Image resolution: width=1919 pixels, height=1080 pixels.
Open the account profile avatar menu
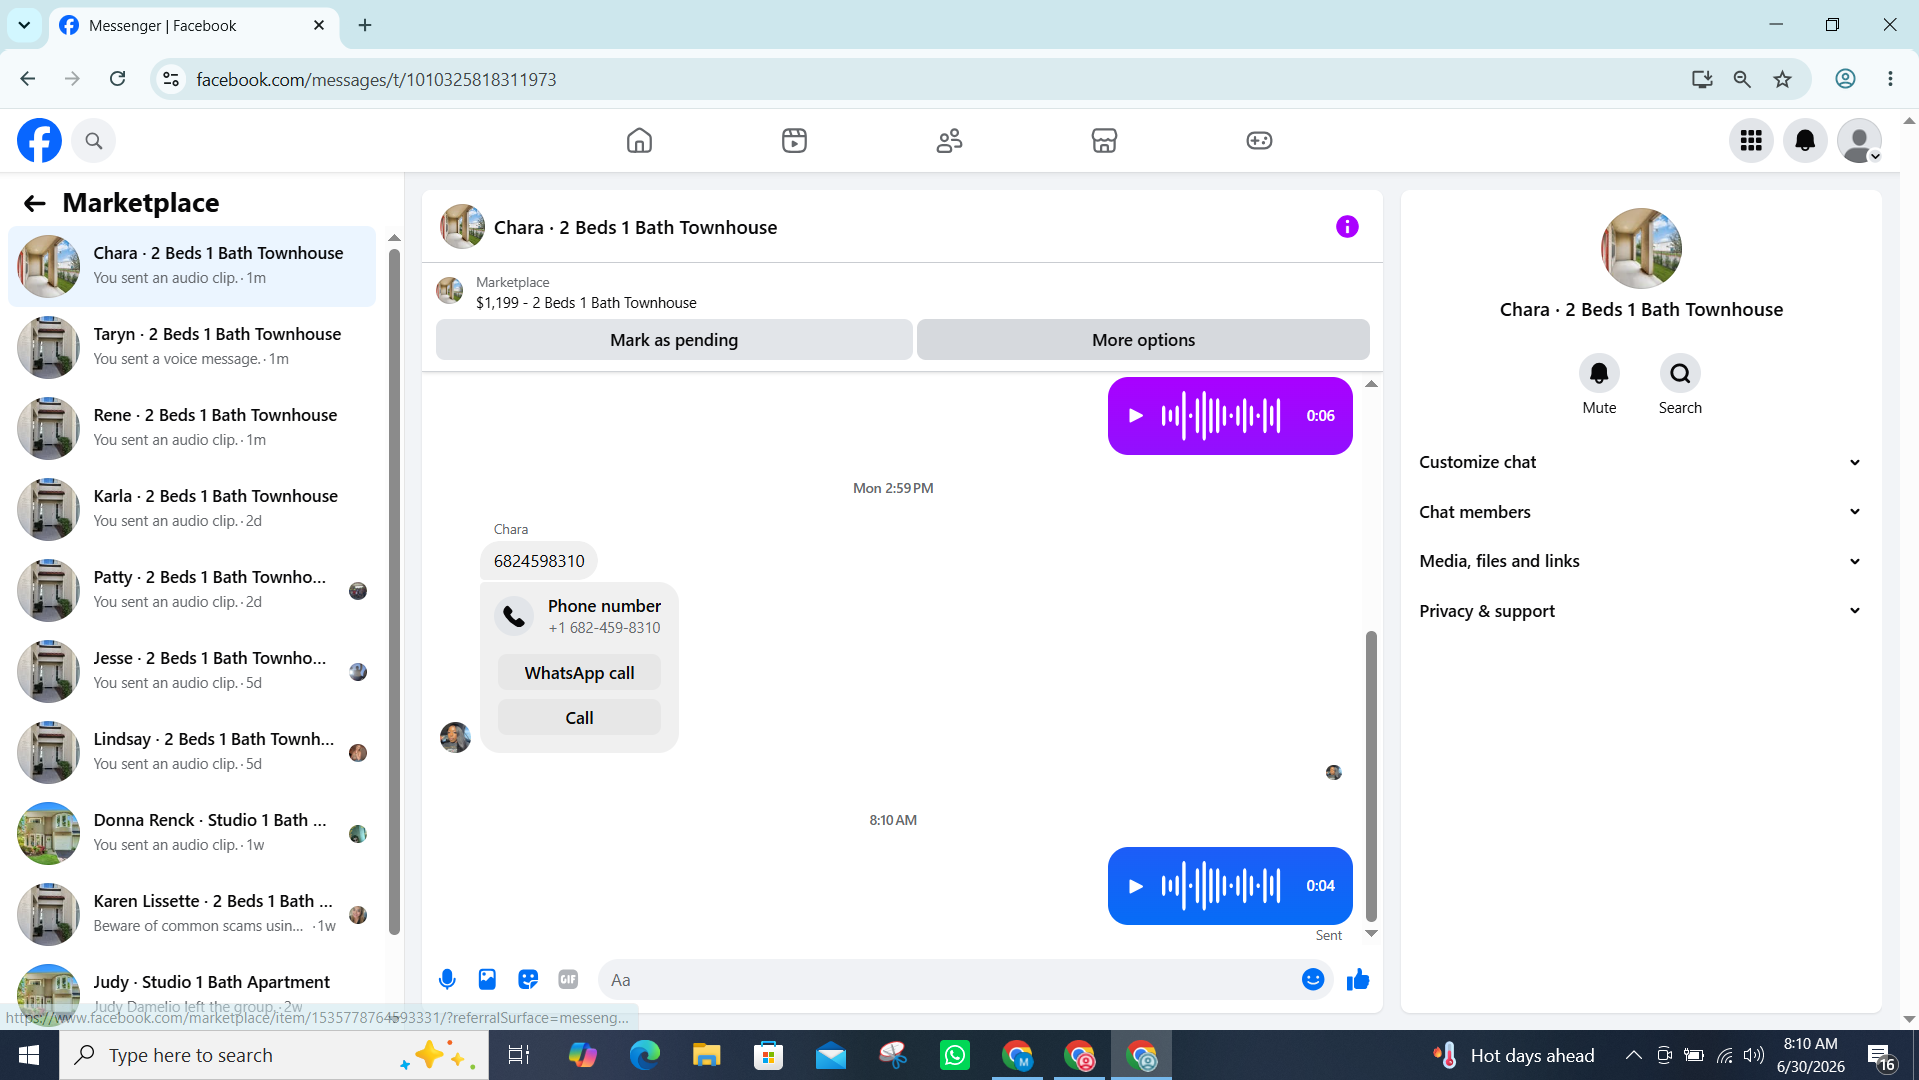1860,141
